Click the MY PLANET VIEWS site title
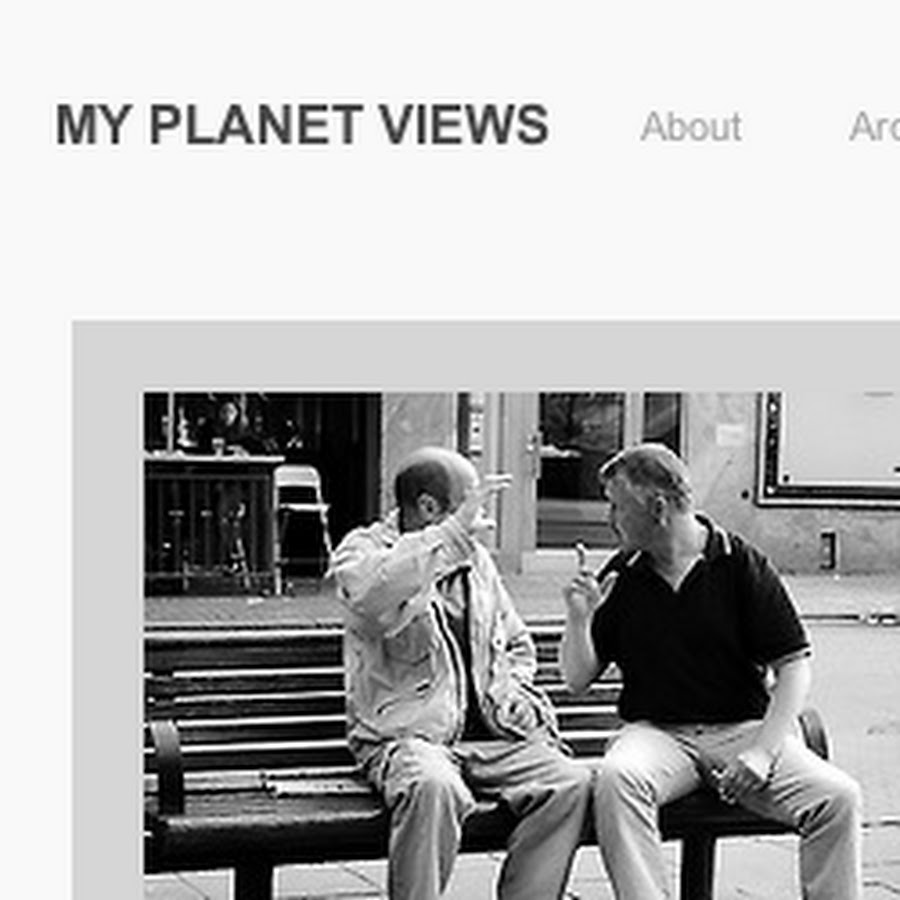 [x=302, y=125]
